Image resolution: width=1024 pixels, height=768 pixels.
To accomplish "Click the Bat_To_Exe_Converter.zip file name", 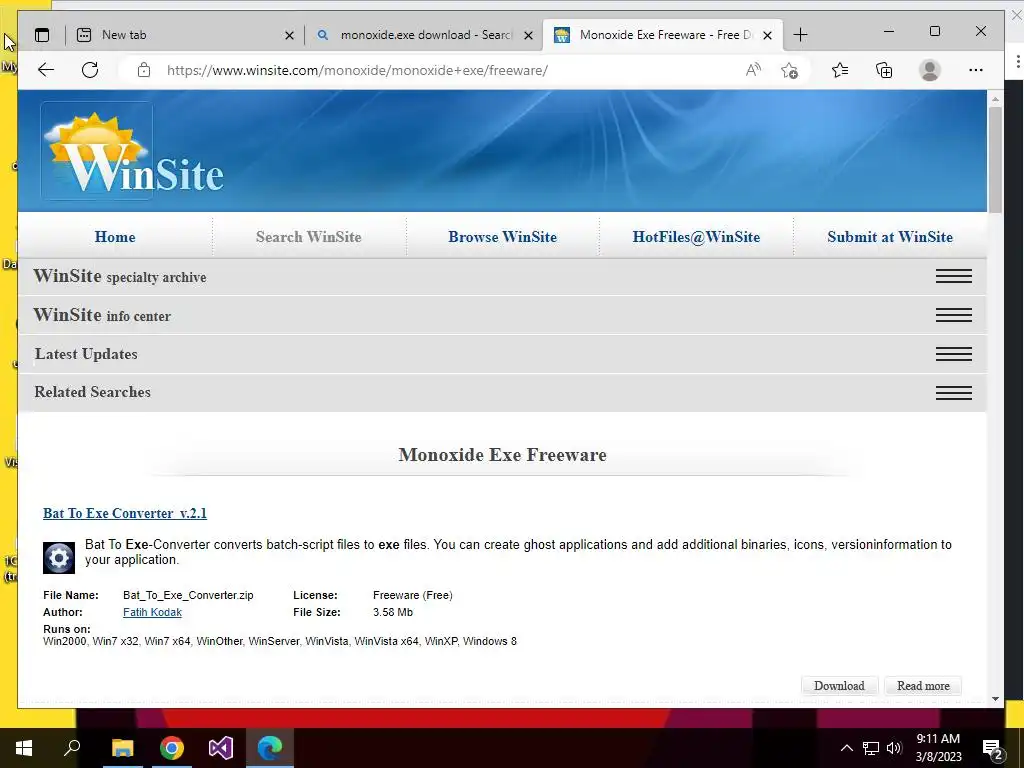I will point(188,595).
